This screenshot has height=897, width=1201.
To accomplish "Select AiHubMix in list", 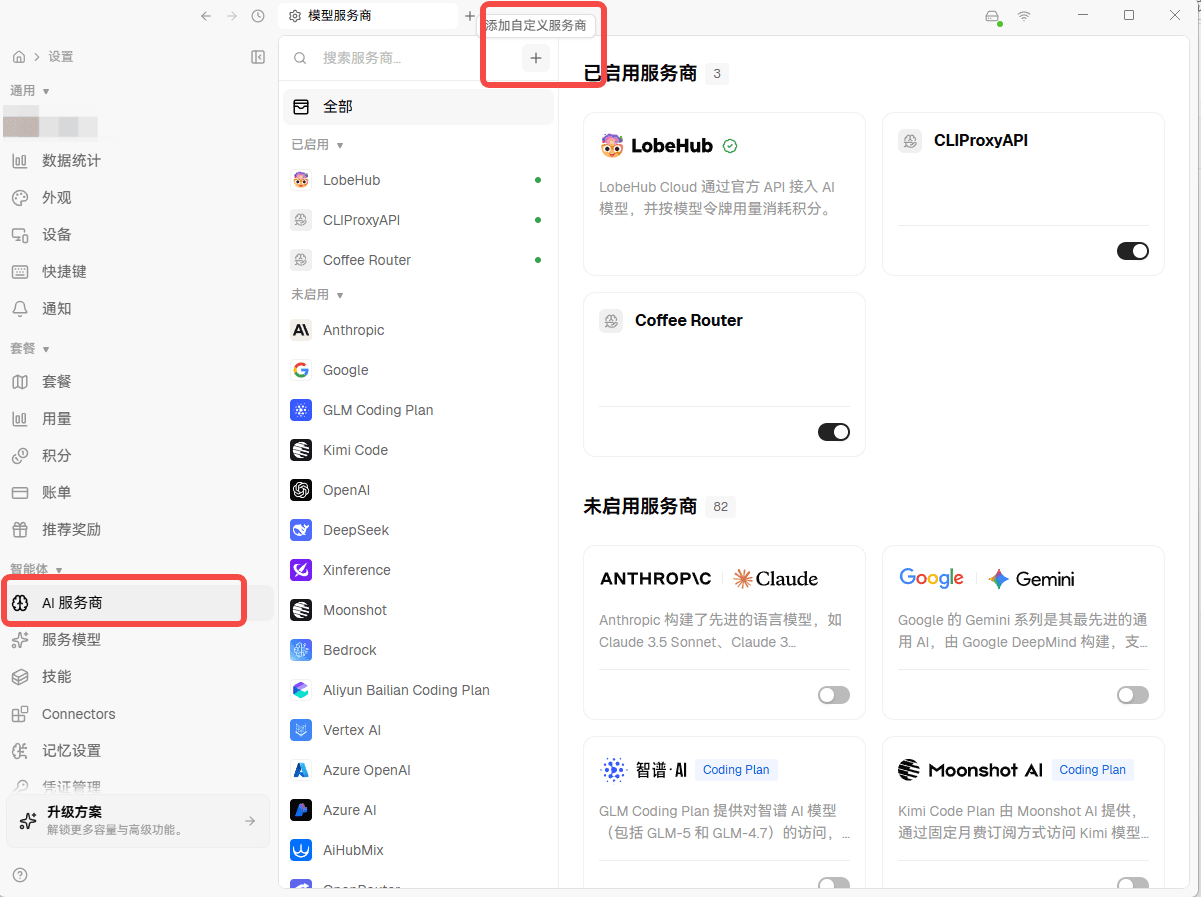I will click(x=418, y=850).
